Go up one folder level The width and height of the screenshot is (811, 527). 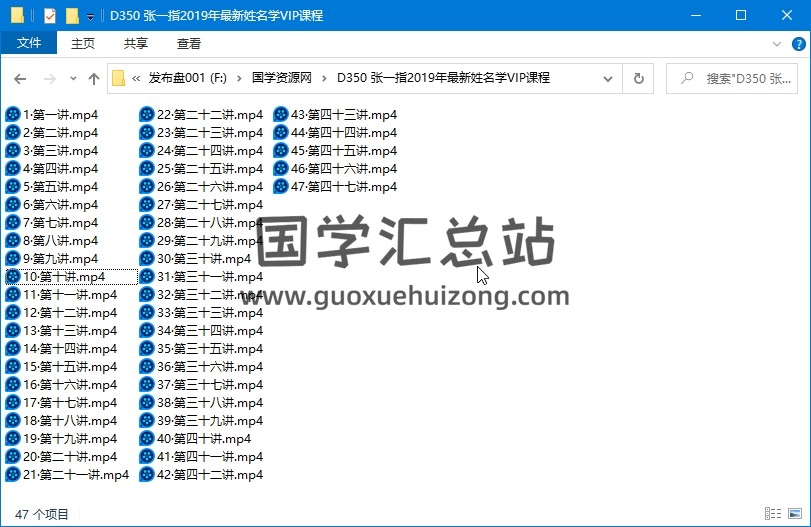click(x=94, y=79)
